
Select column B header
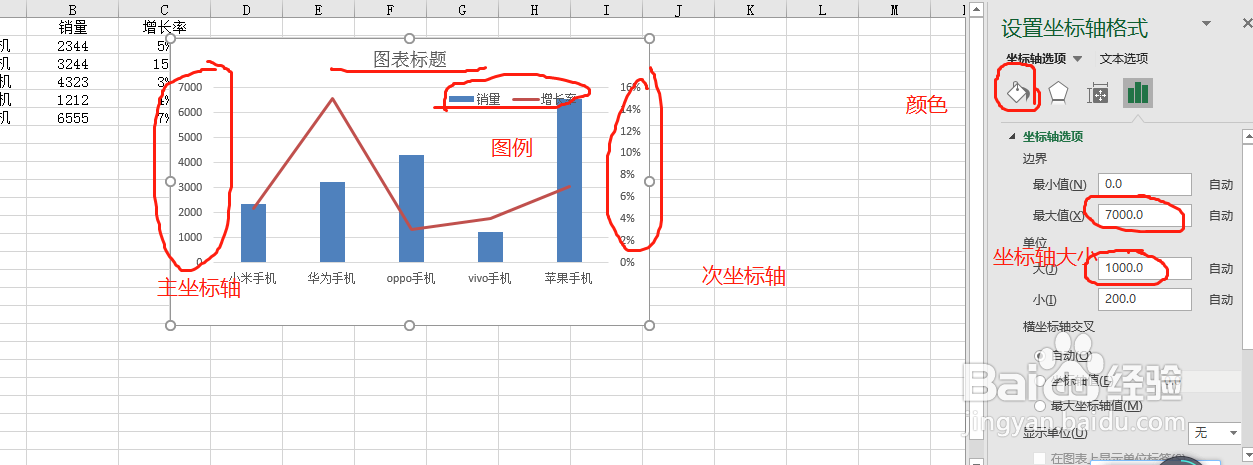73,9
